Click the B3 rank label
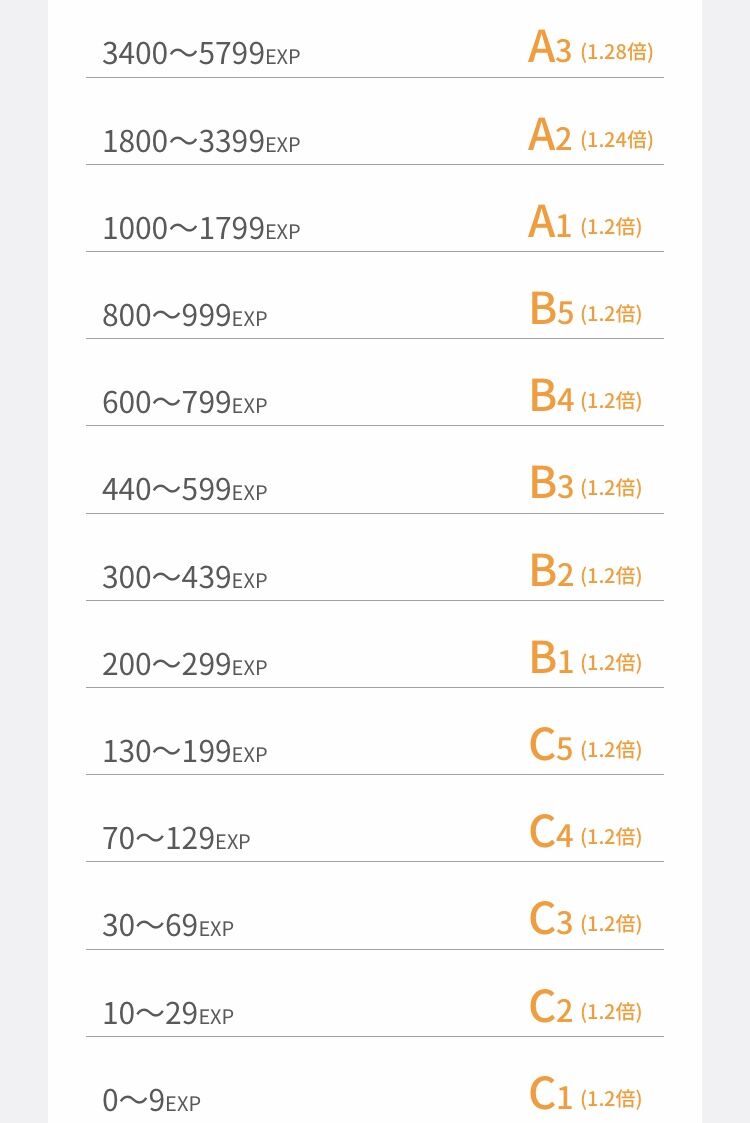750x1123 pixels. coord(552,483)
